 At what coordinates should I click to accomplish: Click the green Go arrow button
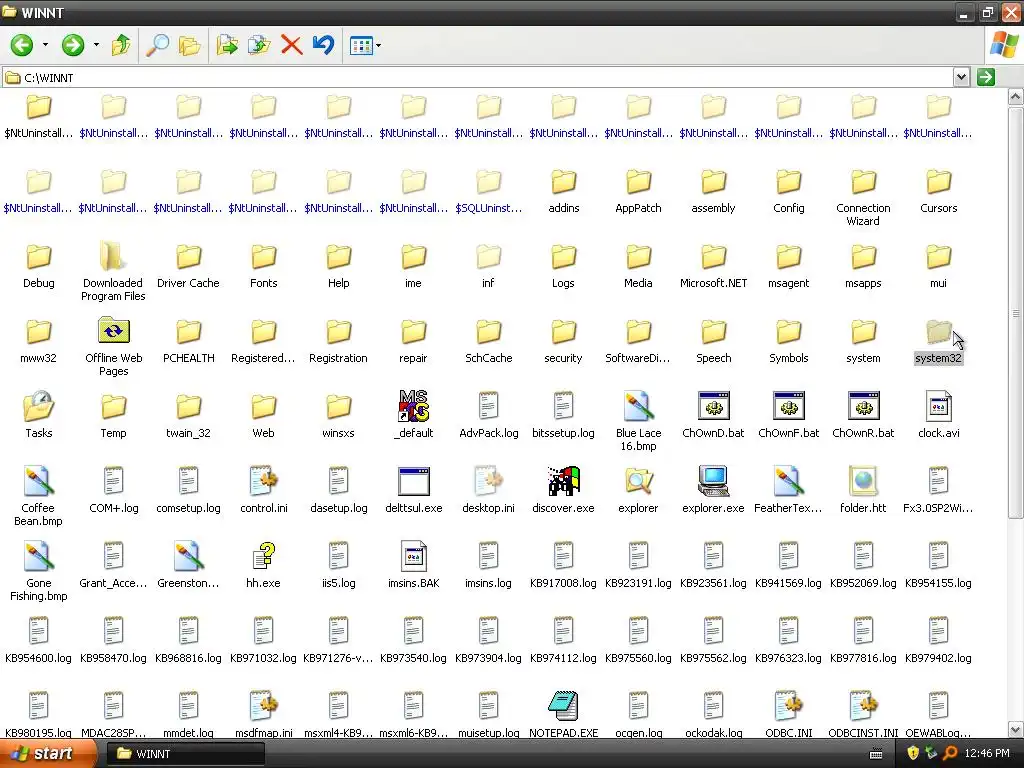pos(986,77)
